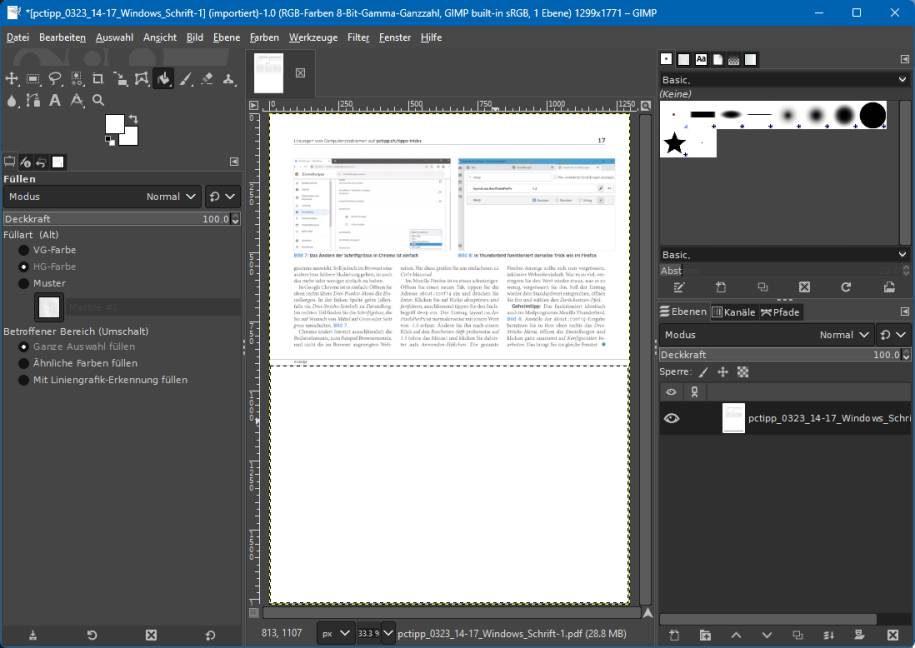Hide the pctipp layer with its eye toggle
The height and width of the screenshot is (648, 915).
click(x=670, y=418)
